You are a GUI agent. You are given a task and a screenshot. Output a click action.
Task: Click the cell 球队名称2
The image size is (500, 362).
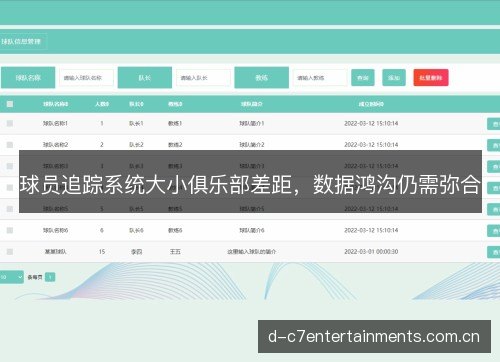click(55, 145)
